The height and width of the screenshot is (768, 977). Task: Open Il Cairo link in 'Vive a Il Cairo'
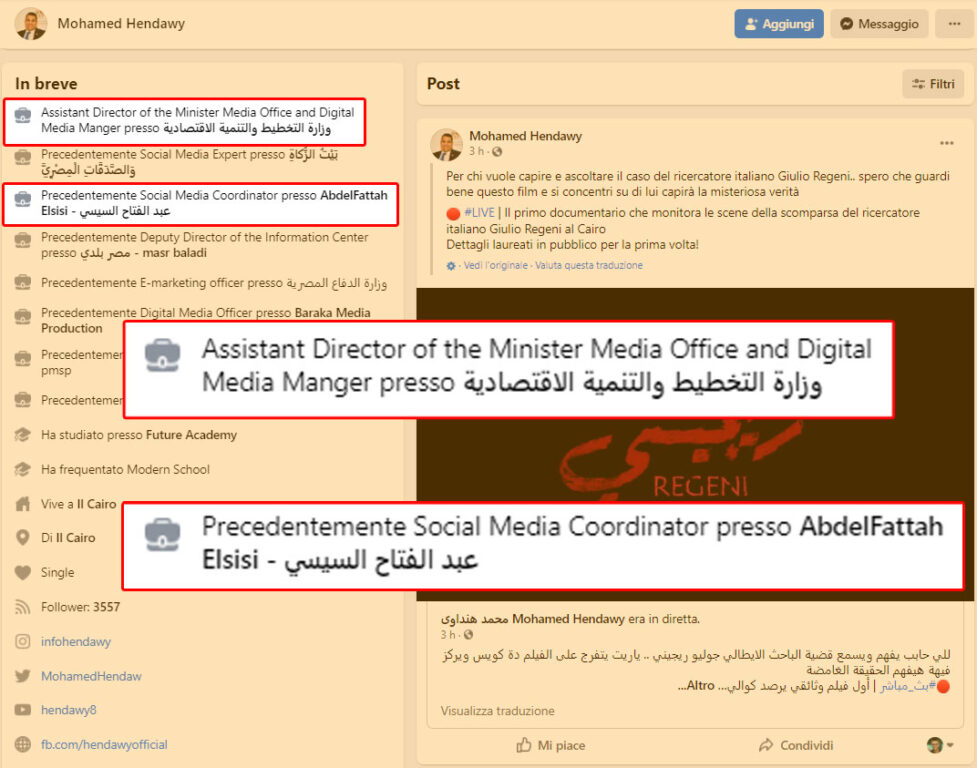(97, 504)
